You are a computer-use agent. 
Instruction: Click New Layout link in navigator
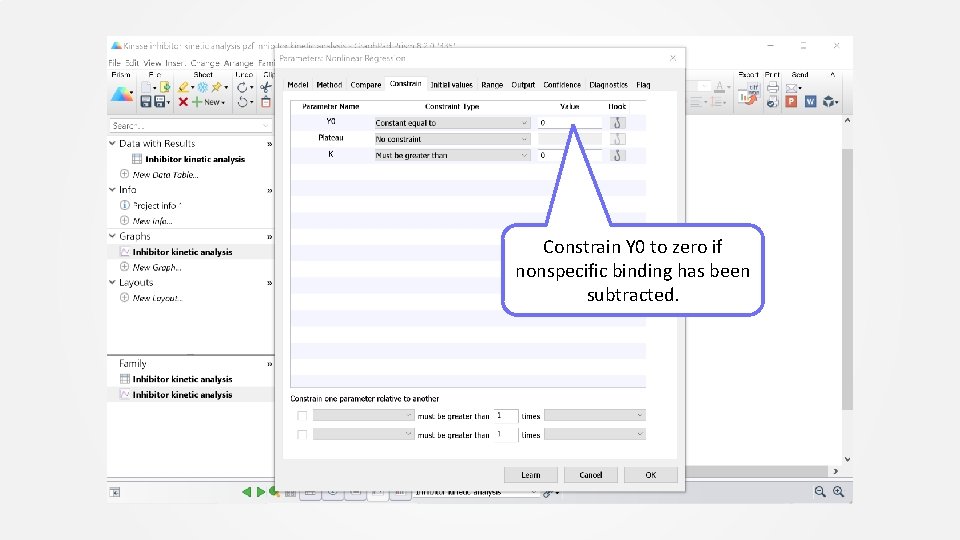(x=157, y=298)
